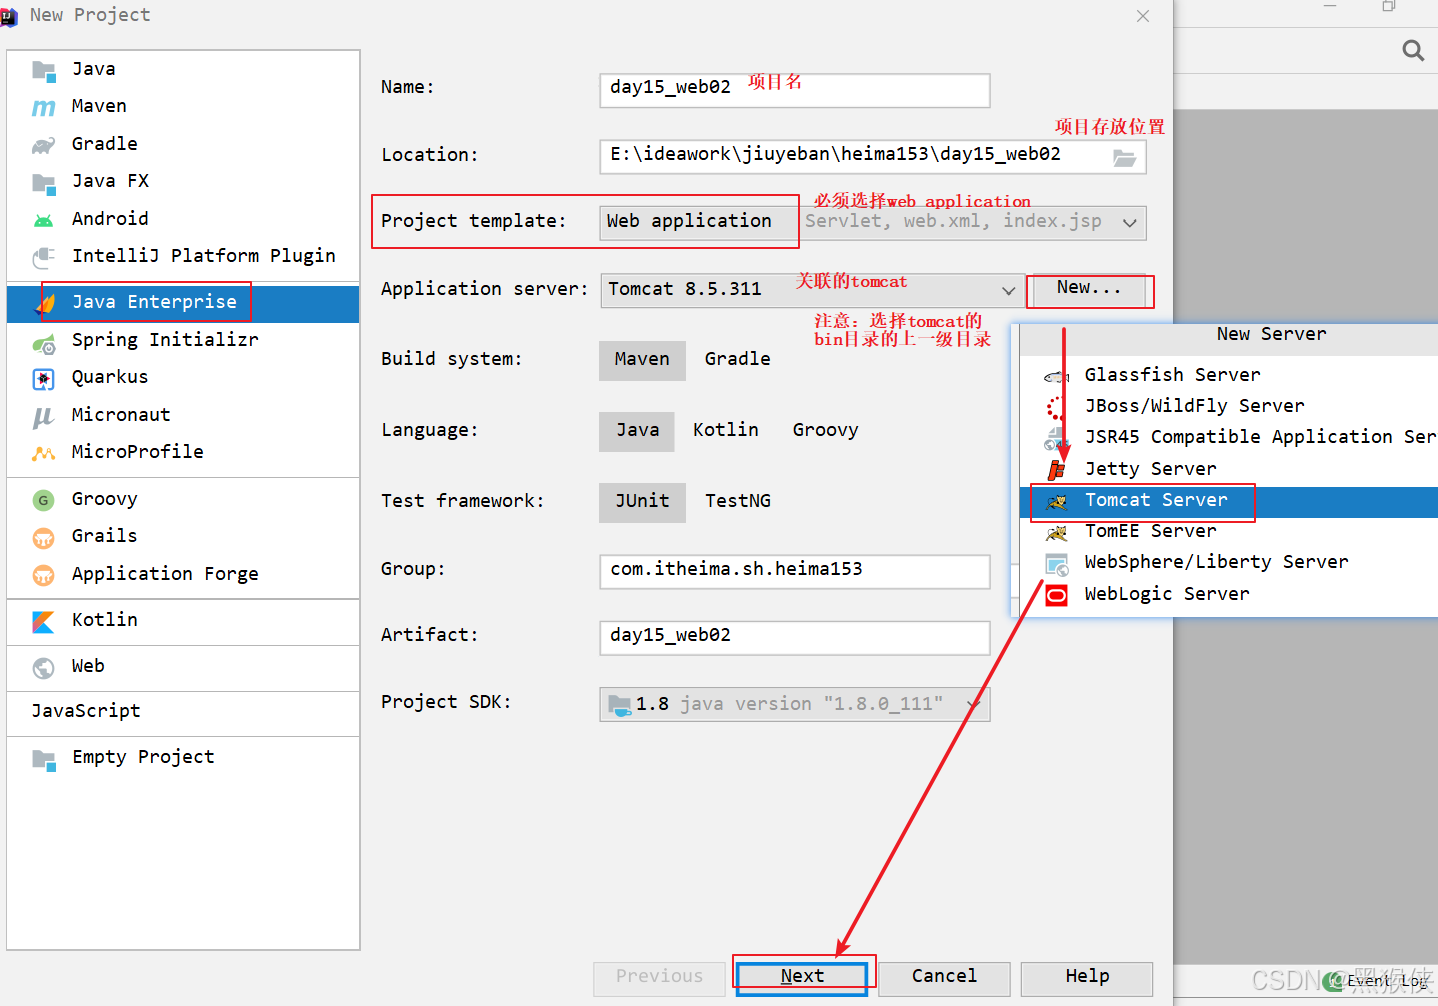Open the Quarkus generator
This screenshot has width=1438, height=1006.
(111, 377)
